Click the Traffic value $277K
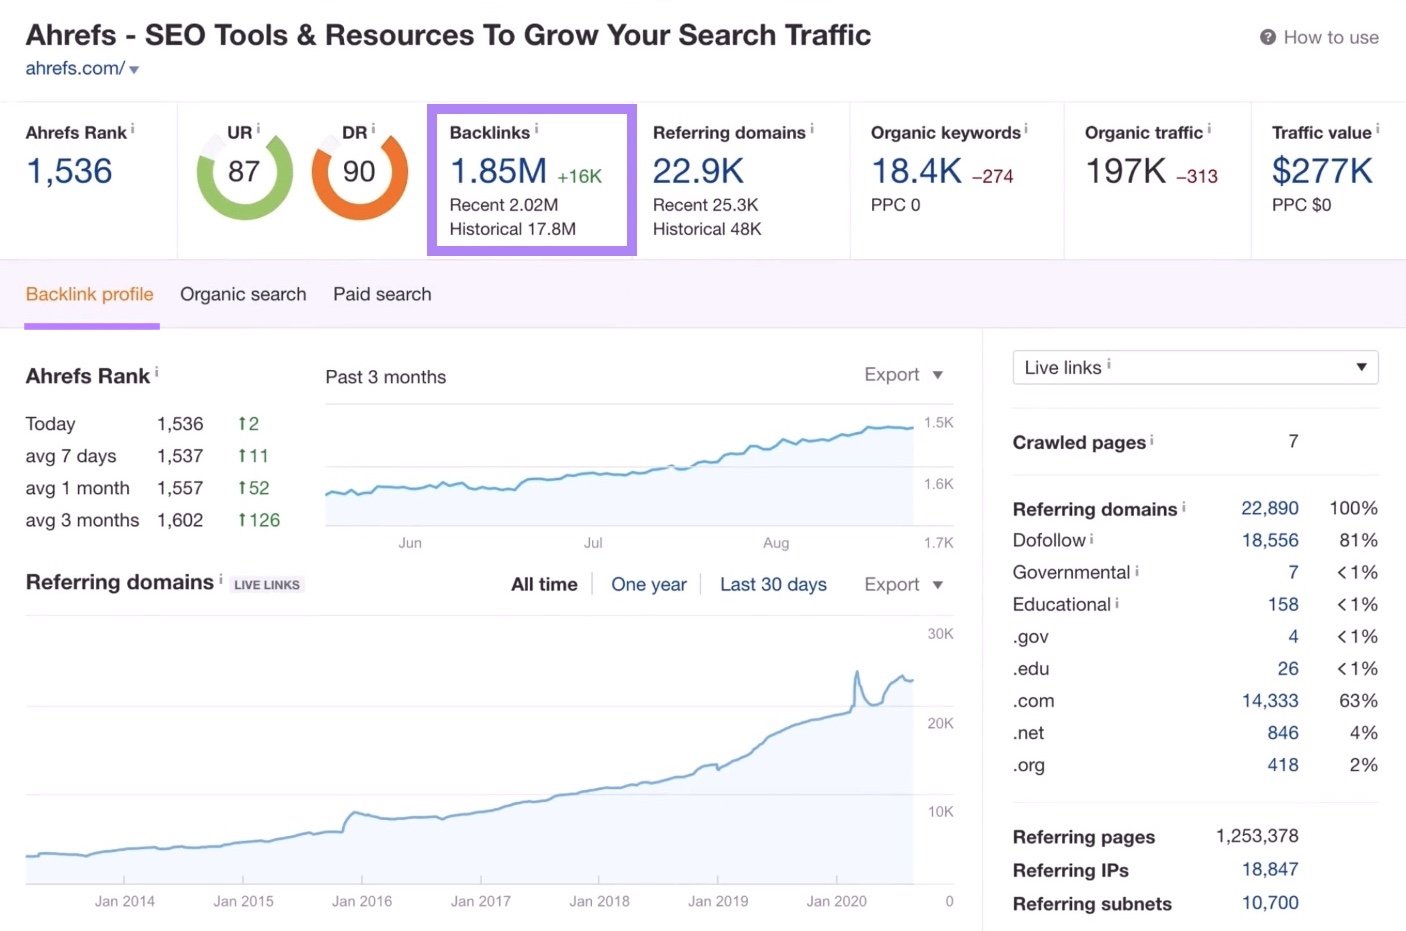Viewport: 1406px width, 931px height. tap(1322, 171)
